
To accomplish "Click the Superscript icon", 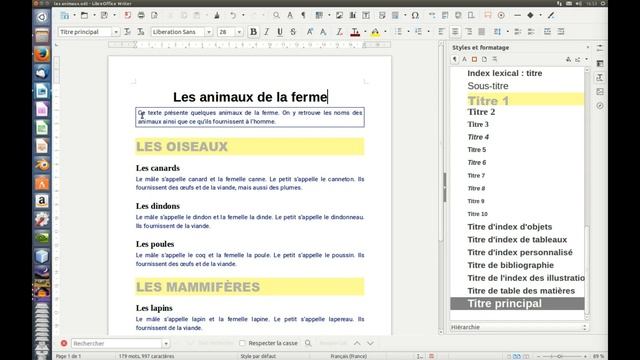I will click(x=310, y=32).
